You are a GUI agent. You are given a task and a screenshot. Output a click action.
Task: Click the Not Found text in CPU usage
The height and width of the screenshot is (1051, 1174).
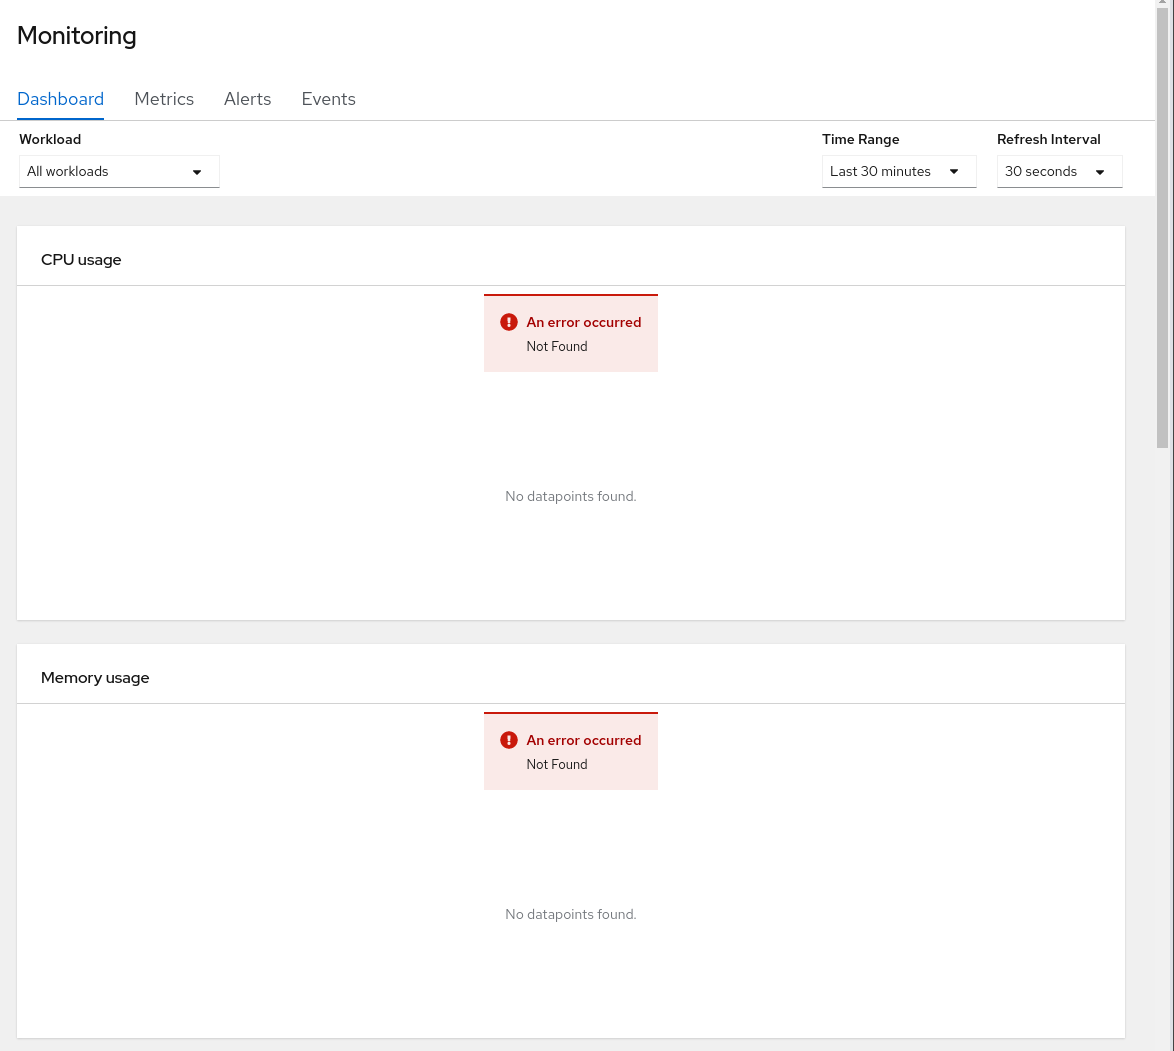click(x=557, y=347)
